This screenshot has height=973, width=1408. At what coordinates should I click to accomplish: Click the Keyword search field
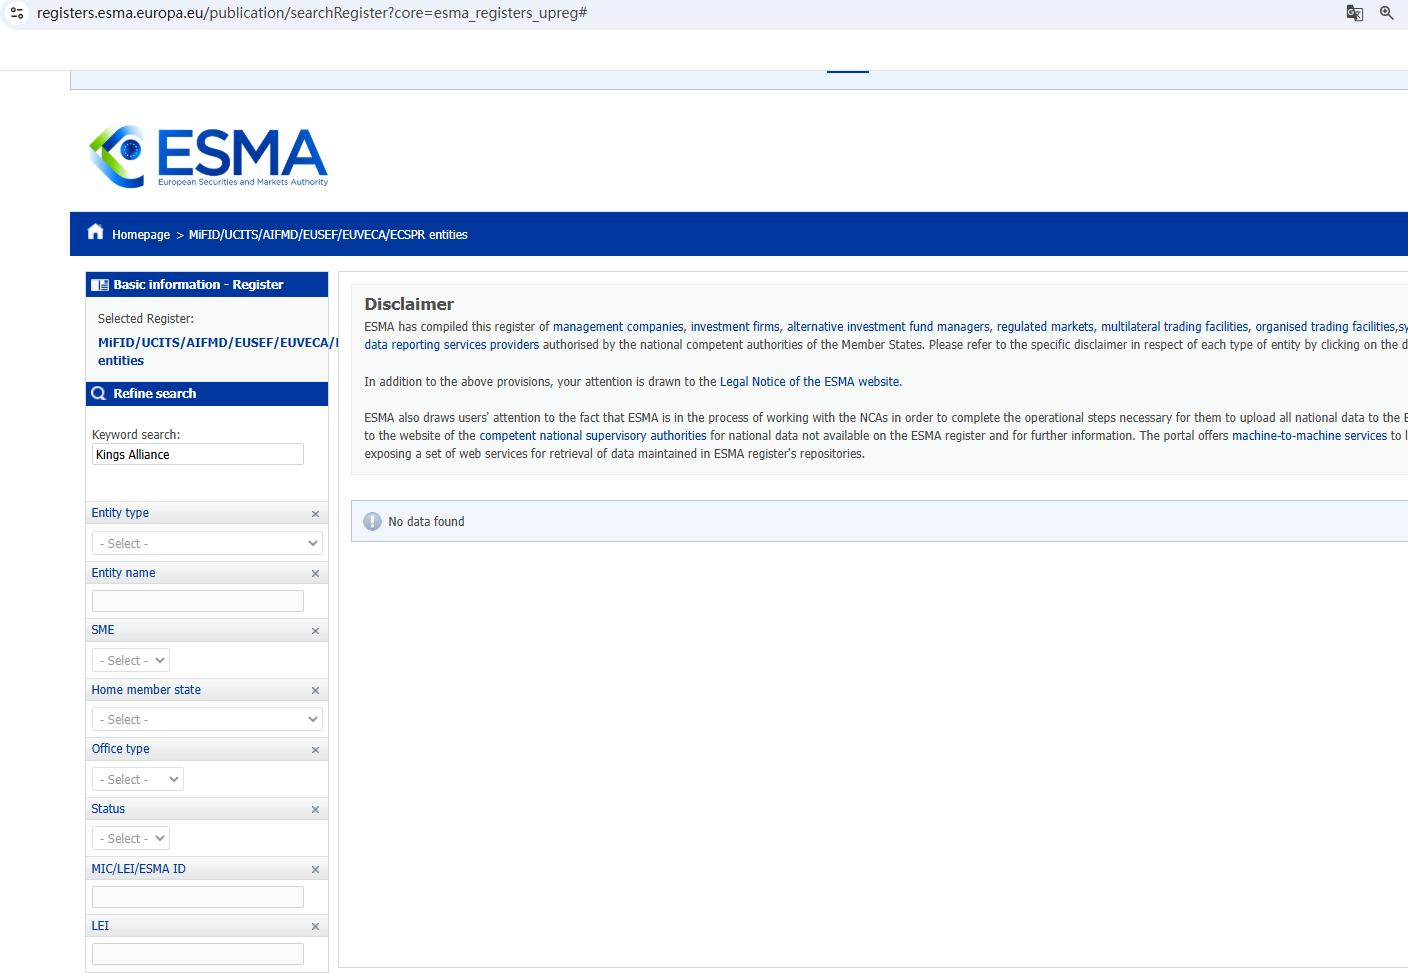point(198,454)
